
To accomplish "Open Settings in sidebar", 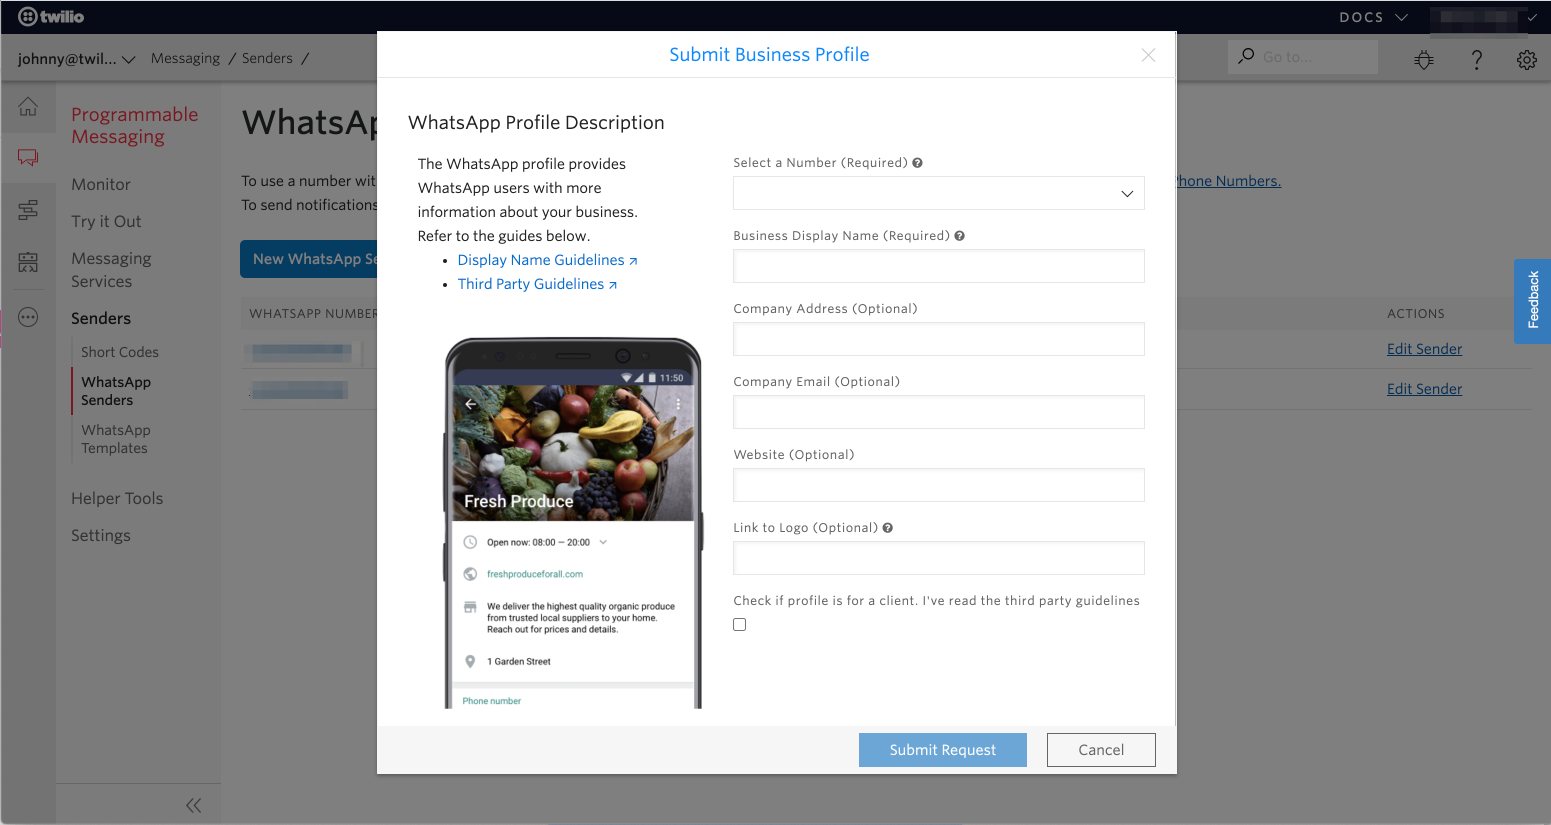I will 101,535.
